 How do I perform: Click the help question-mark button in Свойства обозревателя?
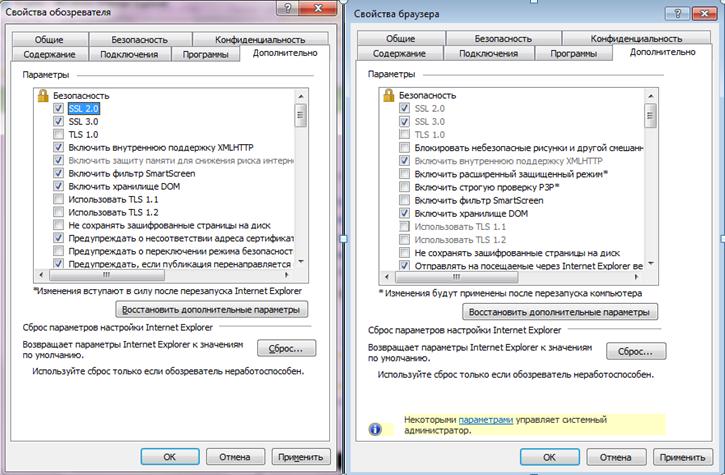tap(288, 8)
